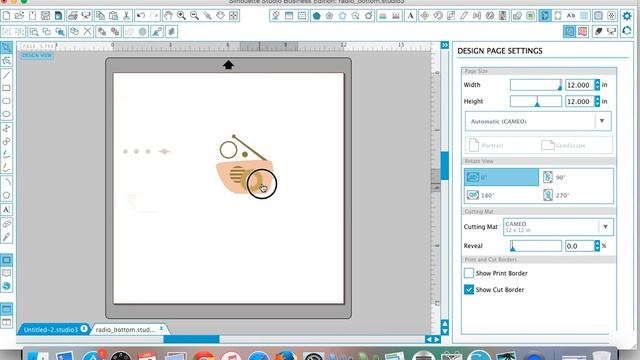Choose Portrait orientation

487,145
